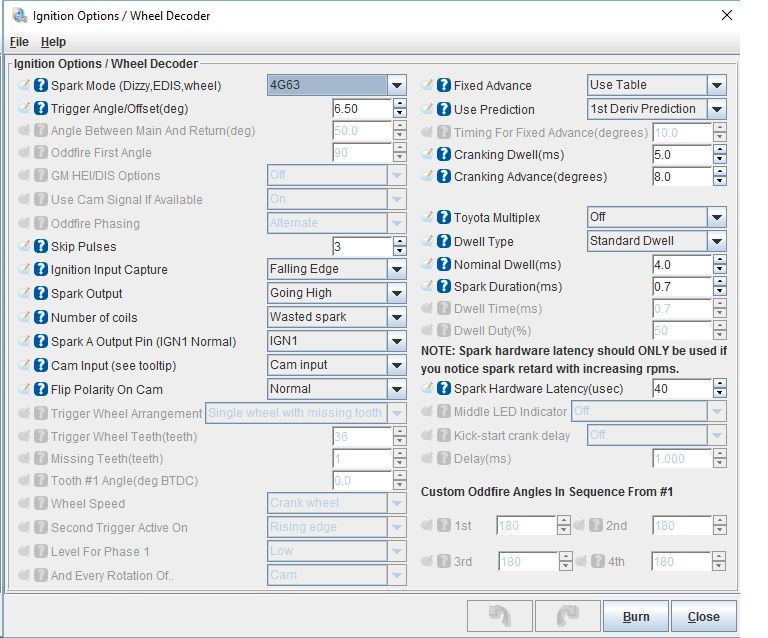Click the redo arrow button

coord(568,616)
